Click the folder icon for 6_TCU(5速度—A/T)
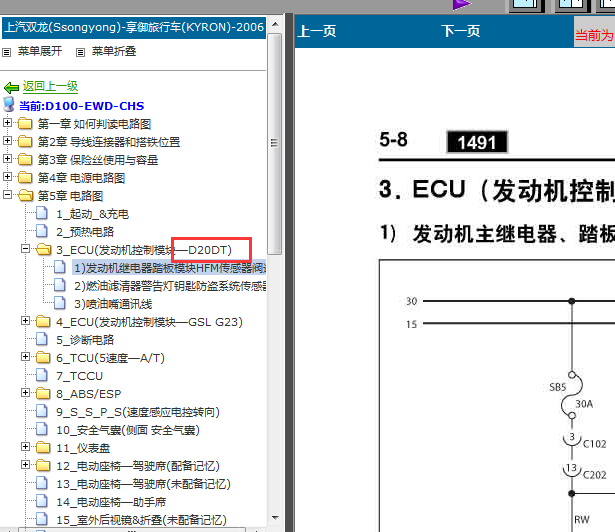Viewport: 615px width, 532px height. (x=43, y=357)
